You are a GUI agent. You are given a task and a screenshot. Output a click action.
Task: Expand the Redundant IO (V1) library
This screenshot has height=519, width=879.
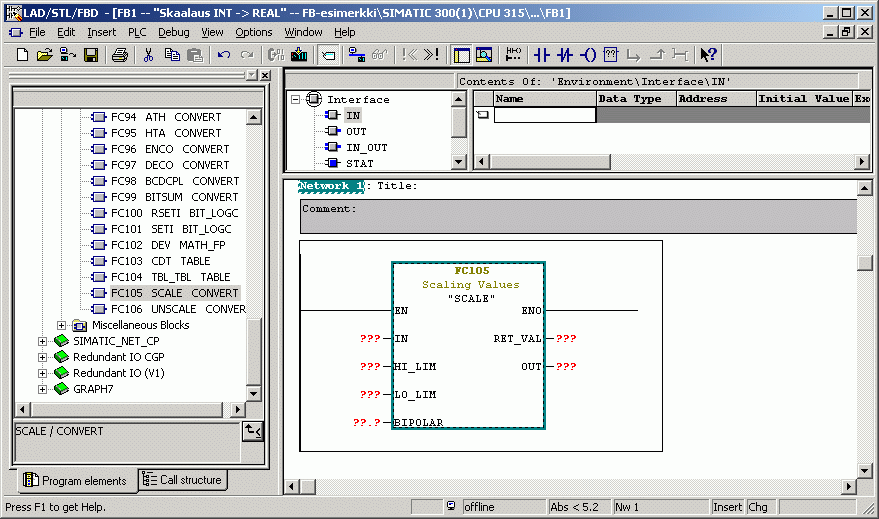click(x=42, y=373)
